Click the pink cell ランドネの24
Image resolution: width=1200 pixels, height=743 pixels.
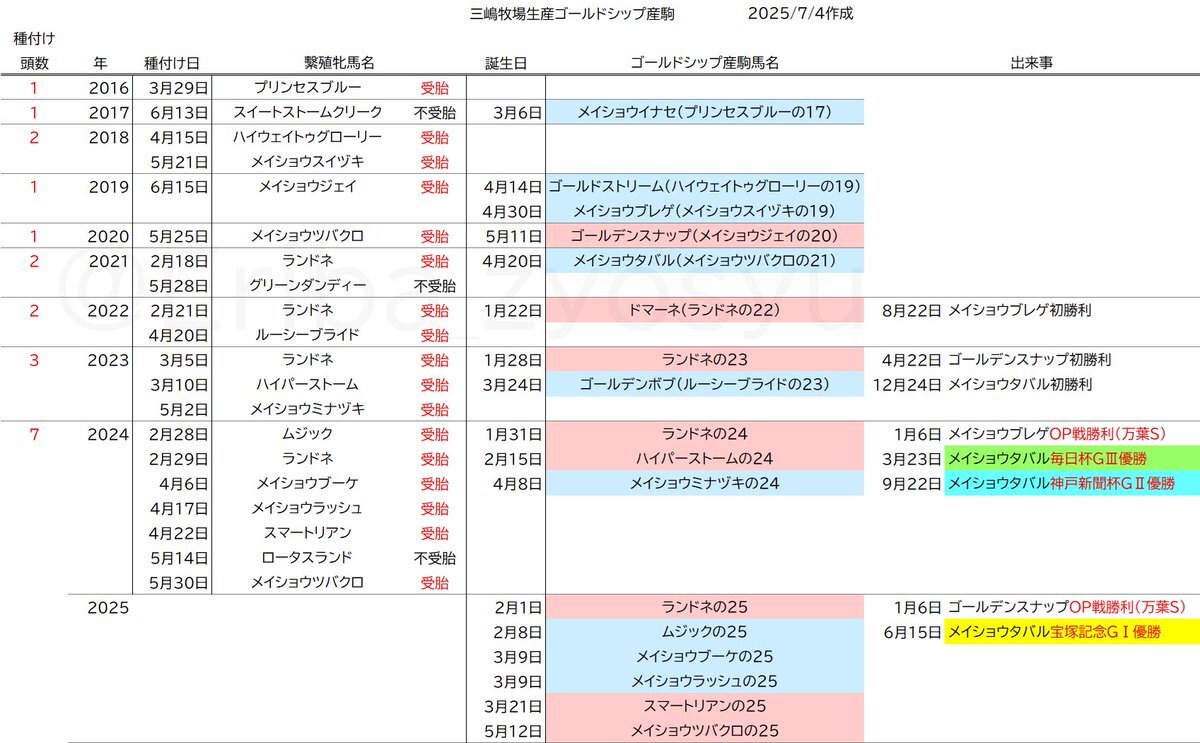coord(704,435)
